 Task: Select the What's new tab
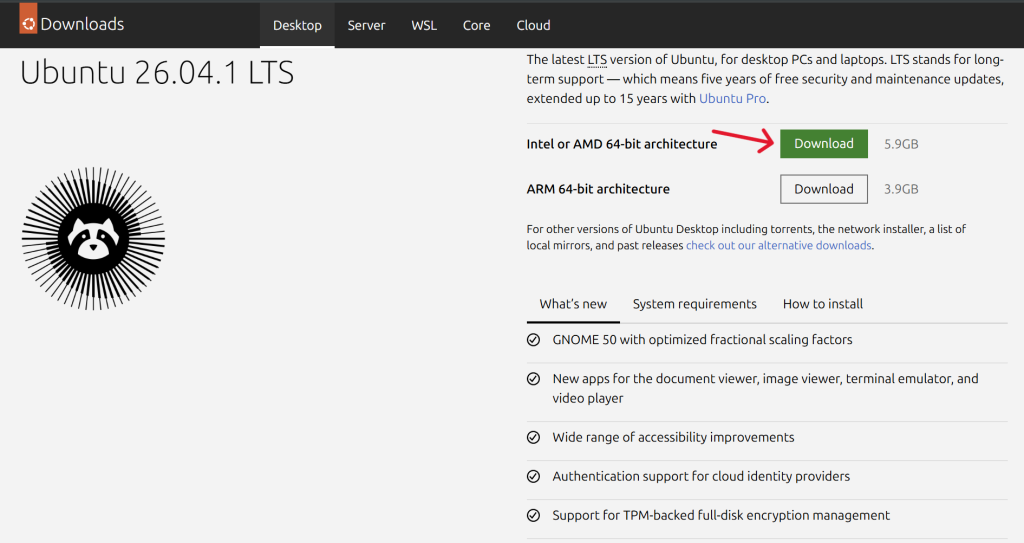[573, 304]
